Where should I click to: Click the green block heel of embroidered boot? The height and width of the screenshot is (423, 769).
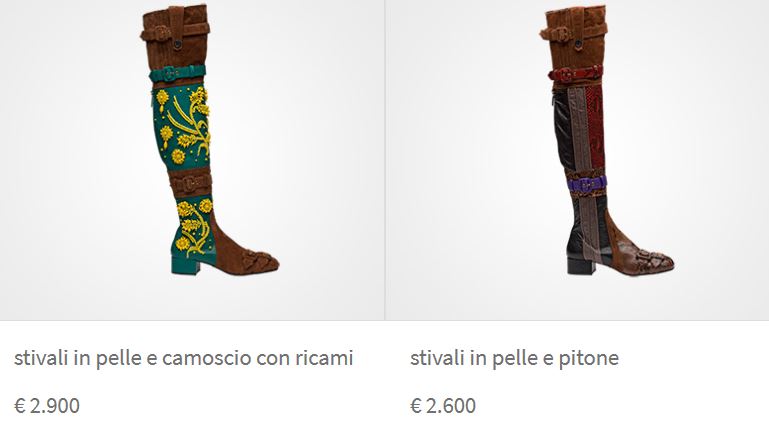(x=185, y=264)
